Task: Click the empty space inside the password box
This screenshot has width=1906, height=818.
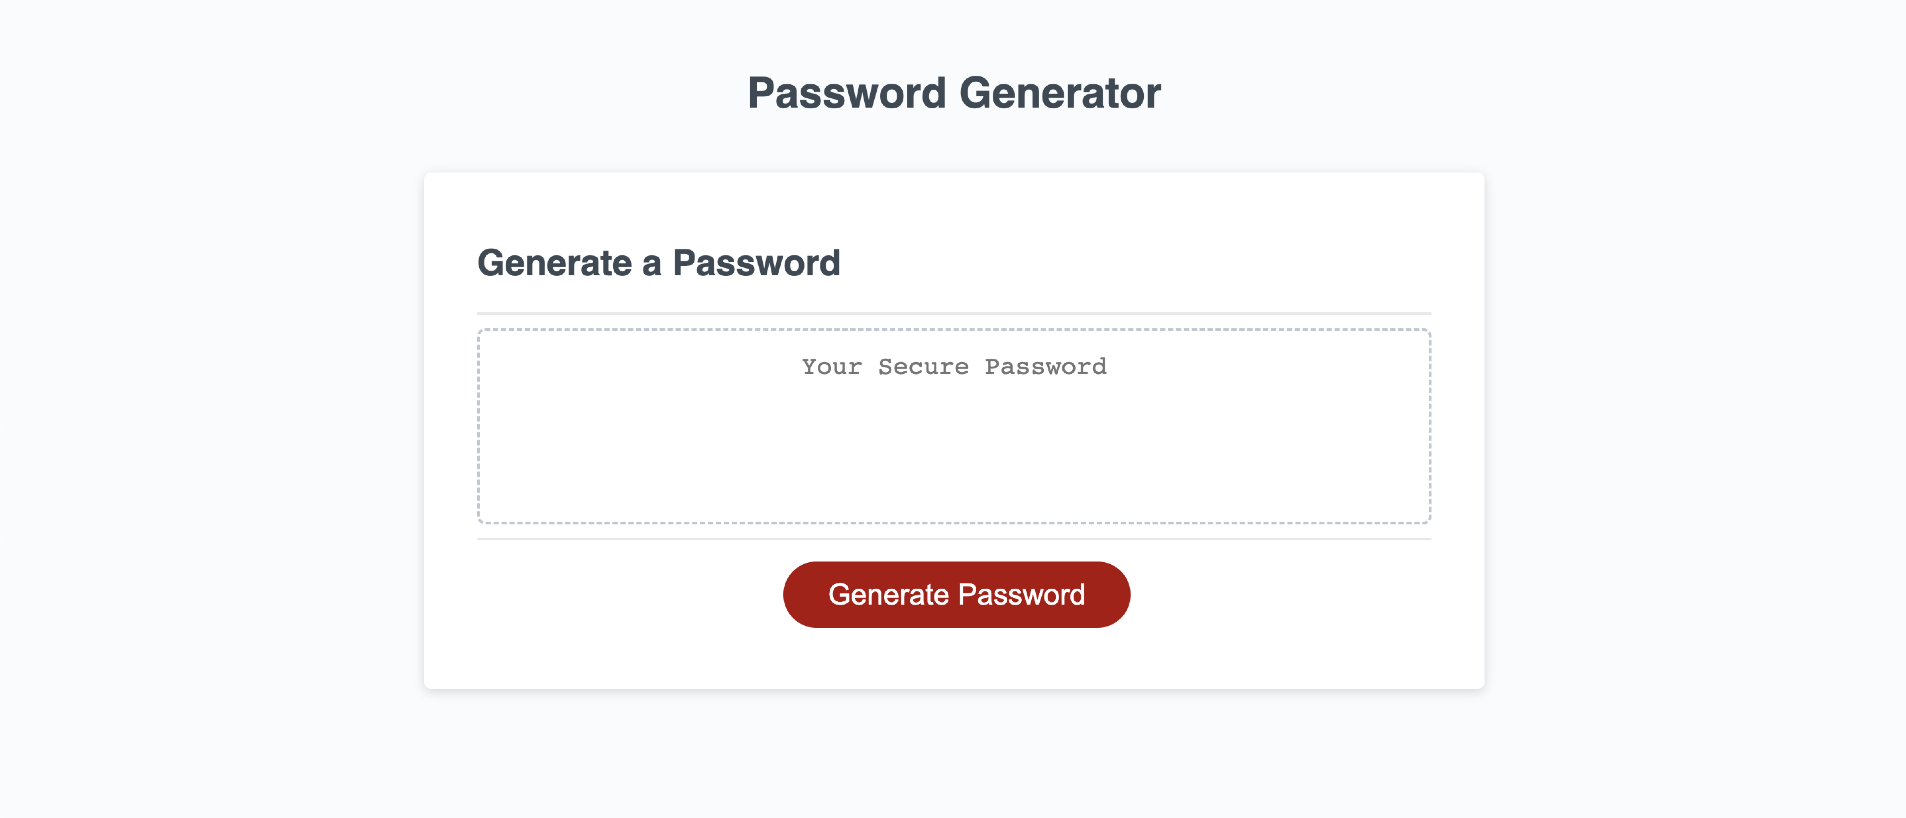Action: 953,470
